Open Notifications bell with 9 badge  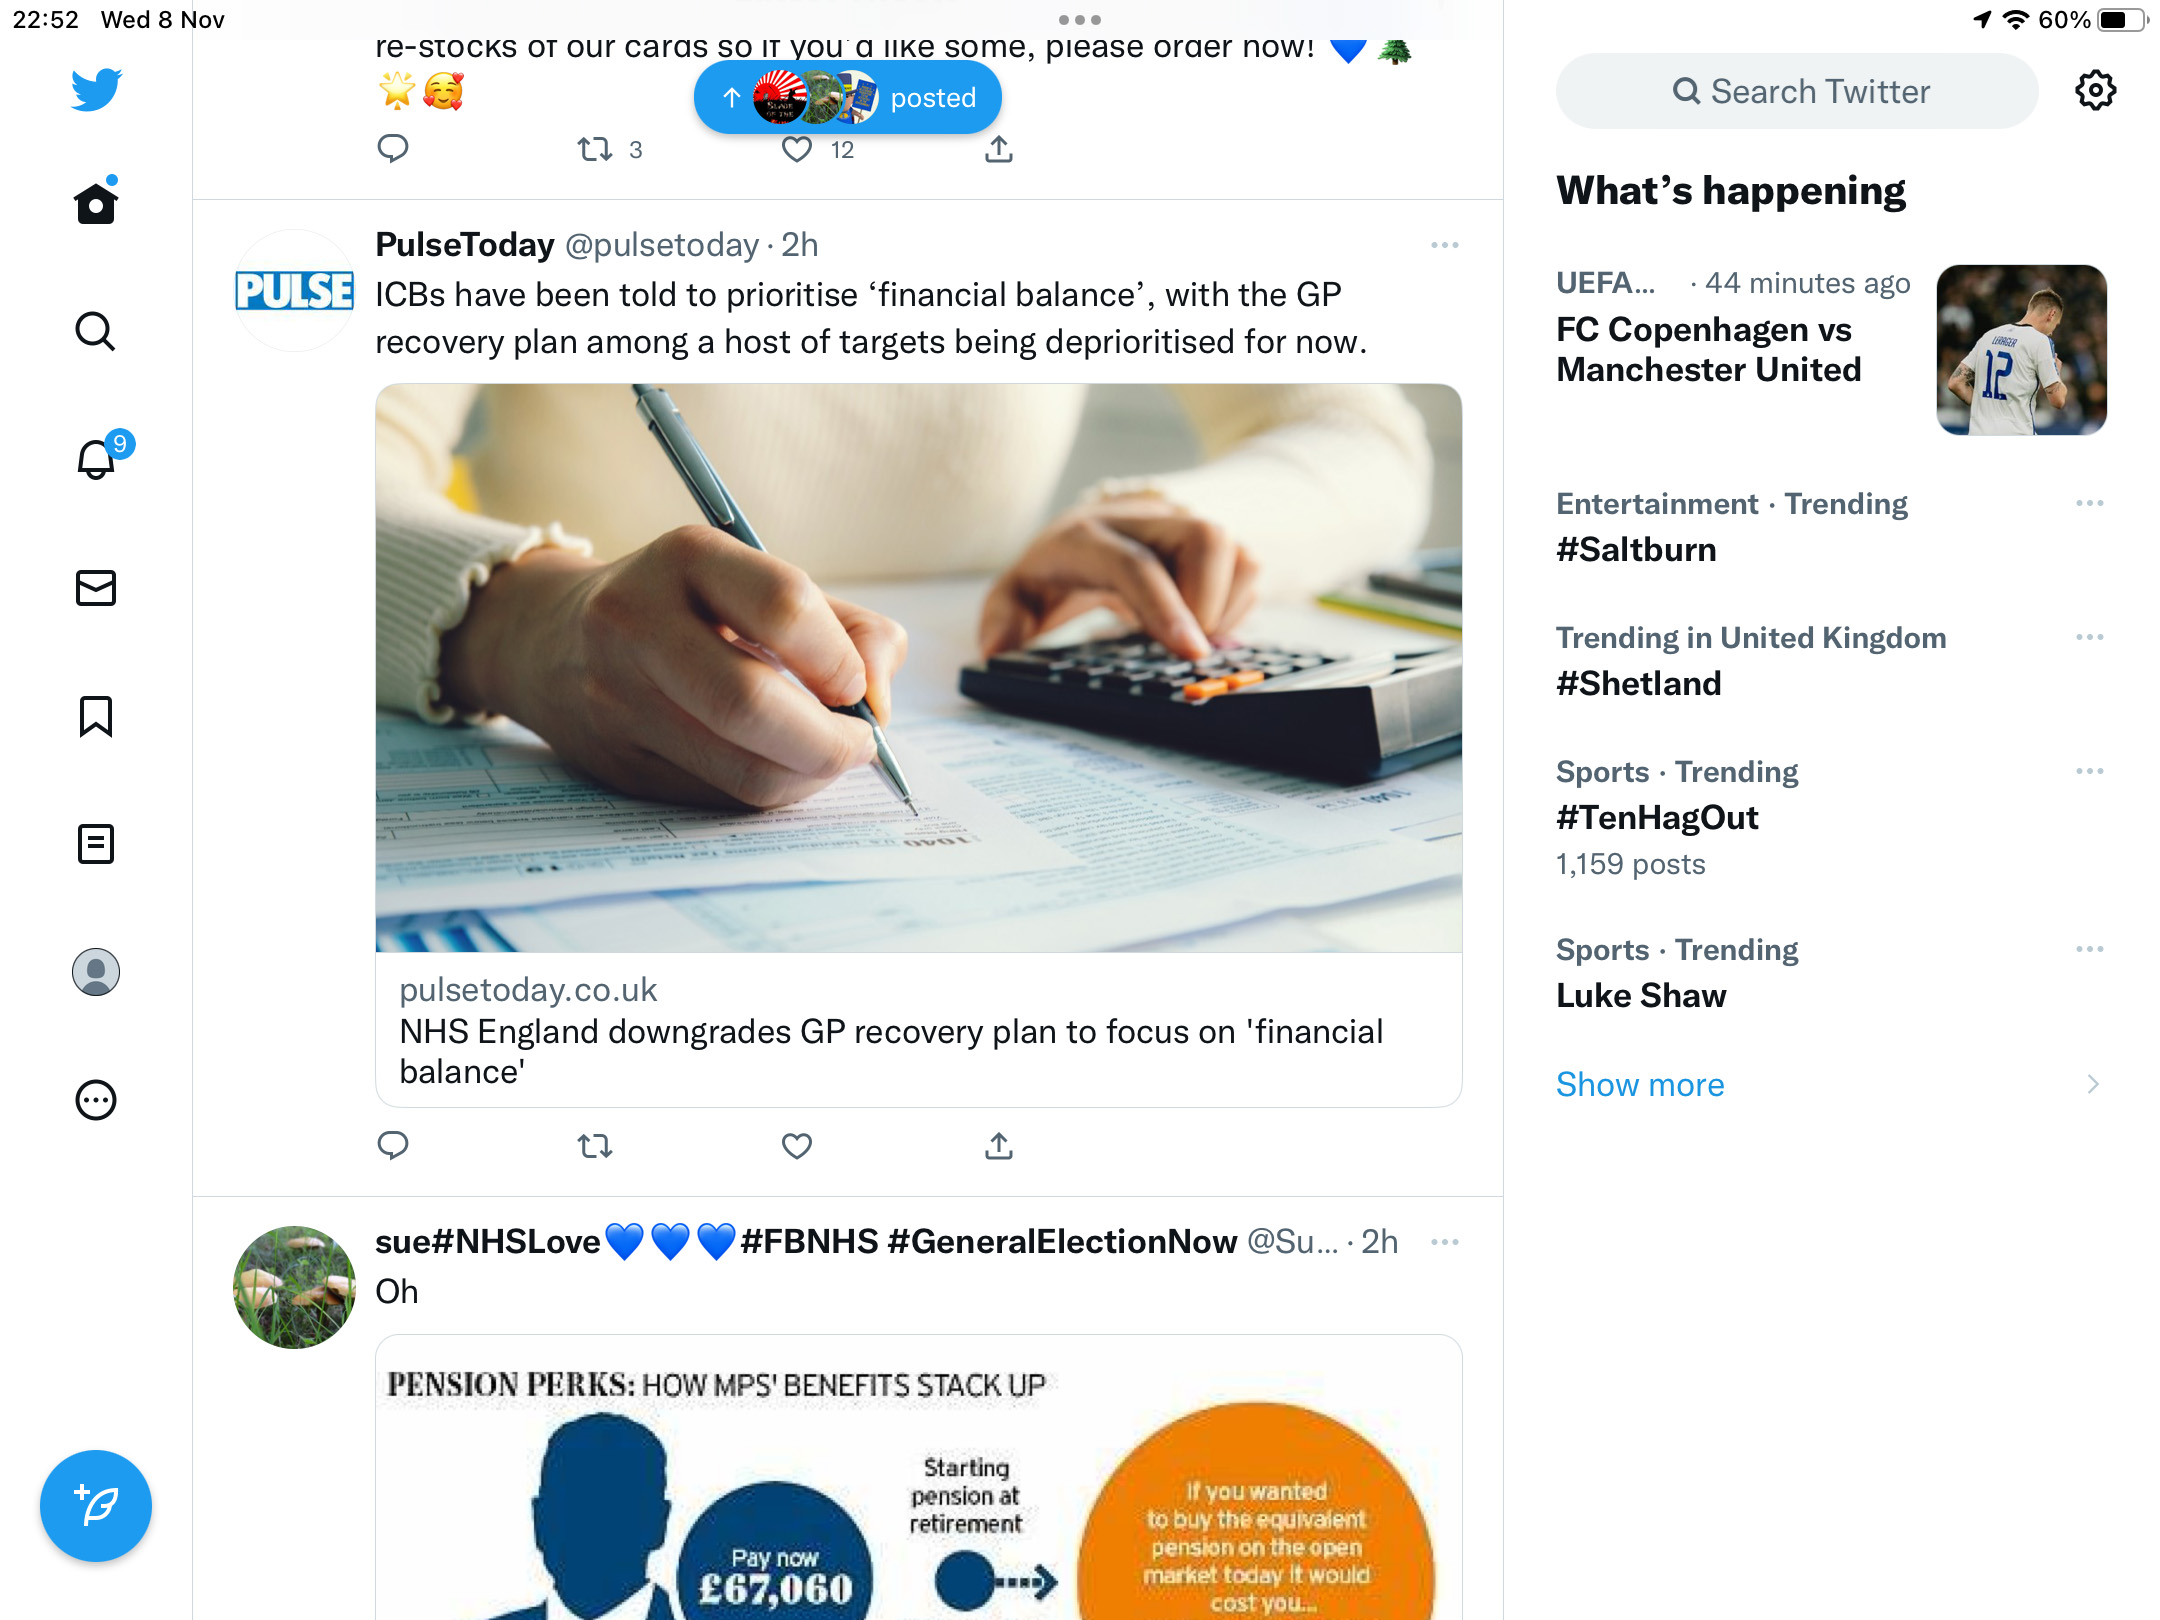click(98, 458)
